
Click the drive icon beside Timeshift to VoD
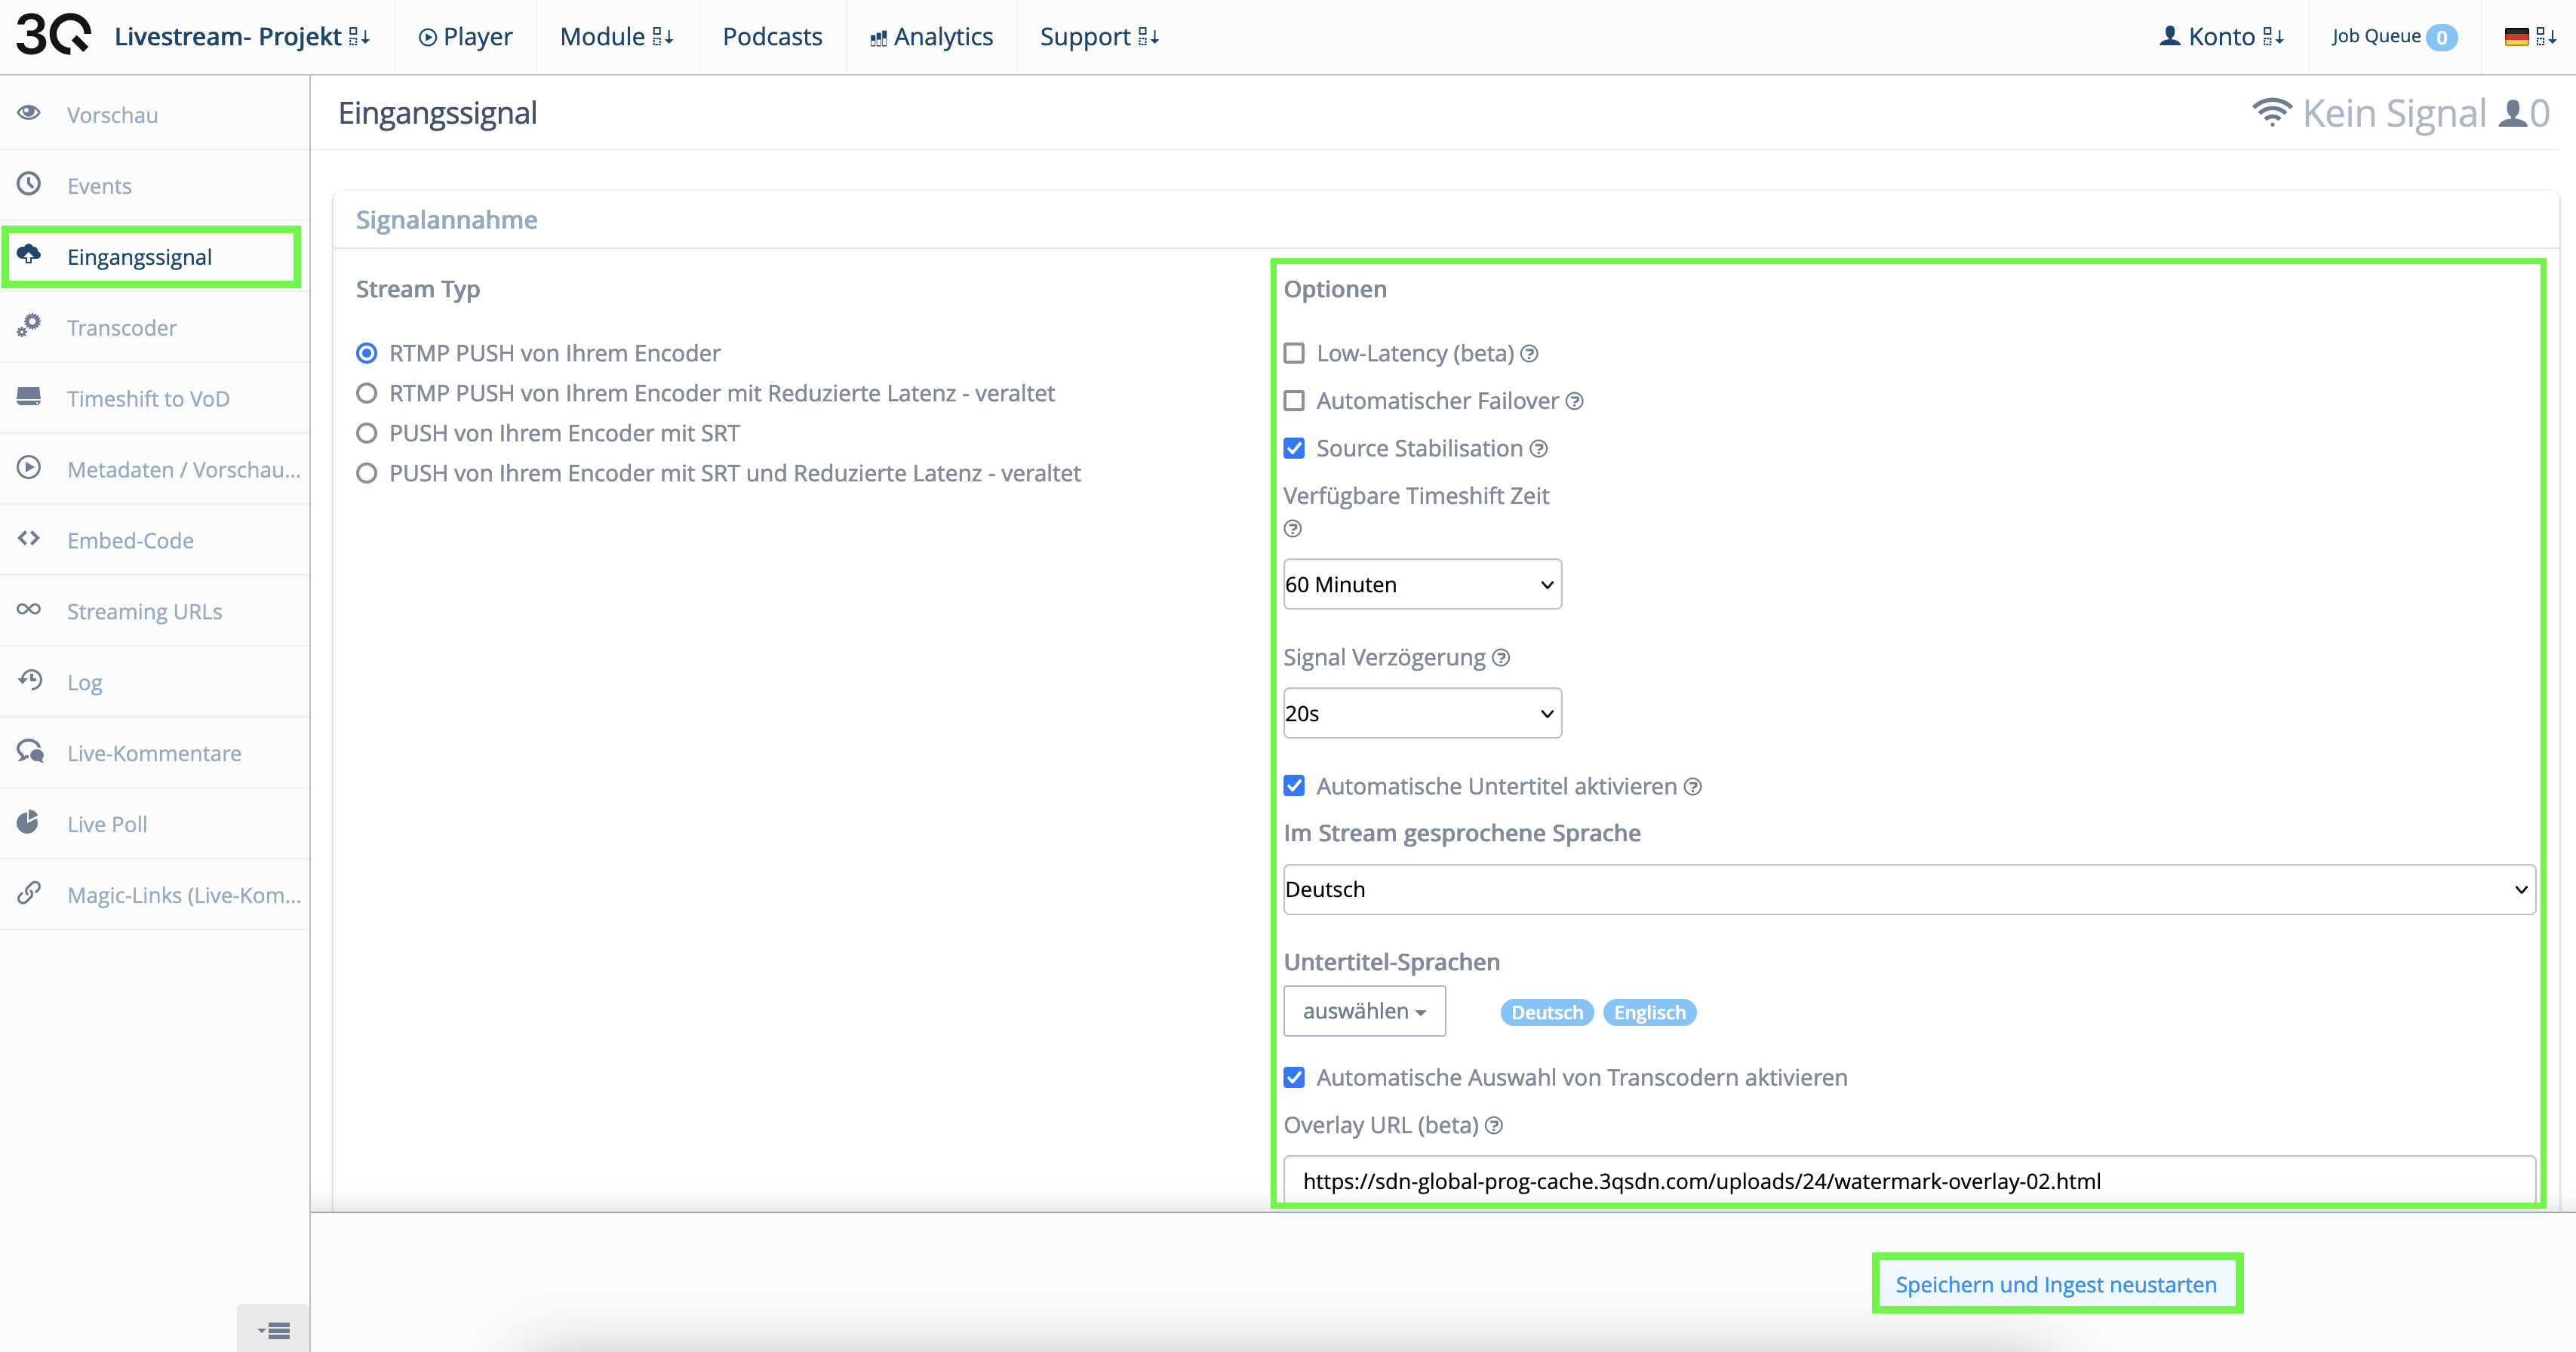pyautogui.click(x=29, y=397)
